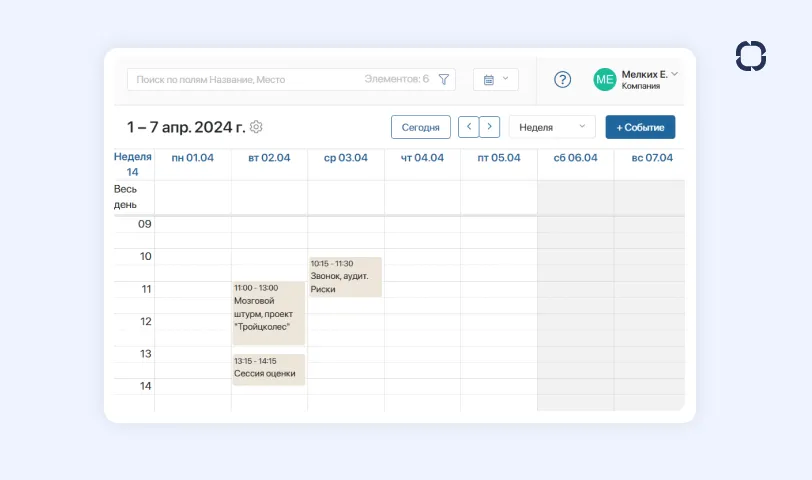The image size is (812, 480).
Task: Open the help question mark icon
Action: click(562, 79)
